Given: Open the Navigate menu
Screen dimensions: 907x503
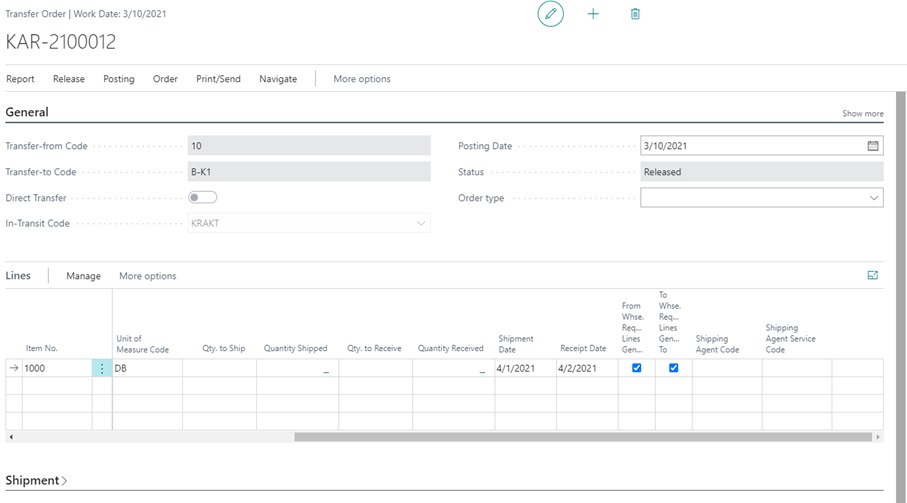Looking at the screenshot, I should 278,79.
